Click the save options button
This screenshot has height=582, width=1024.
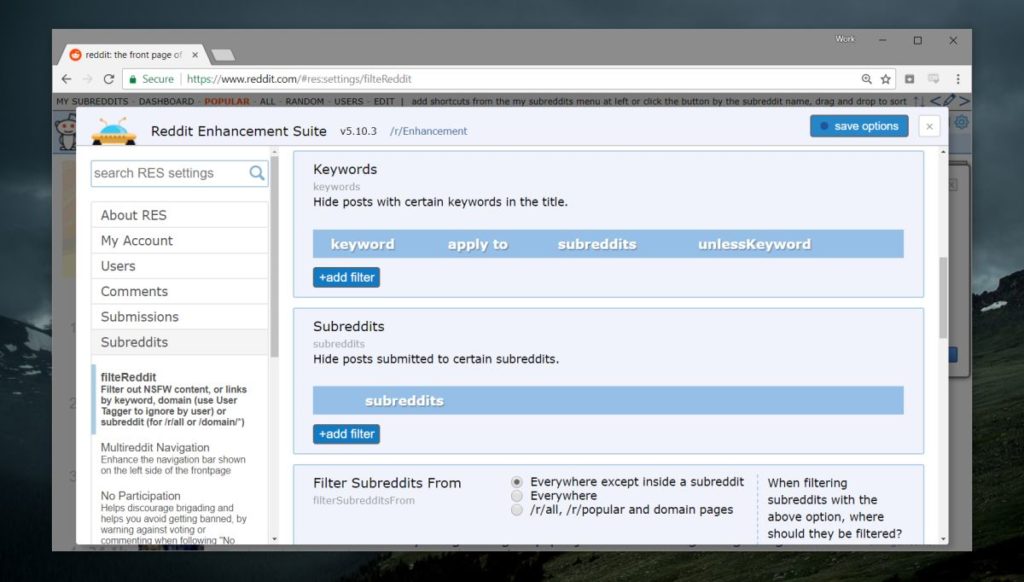(x=859, y=126)
